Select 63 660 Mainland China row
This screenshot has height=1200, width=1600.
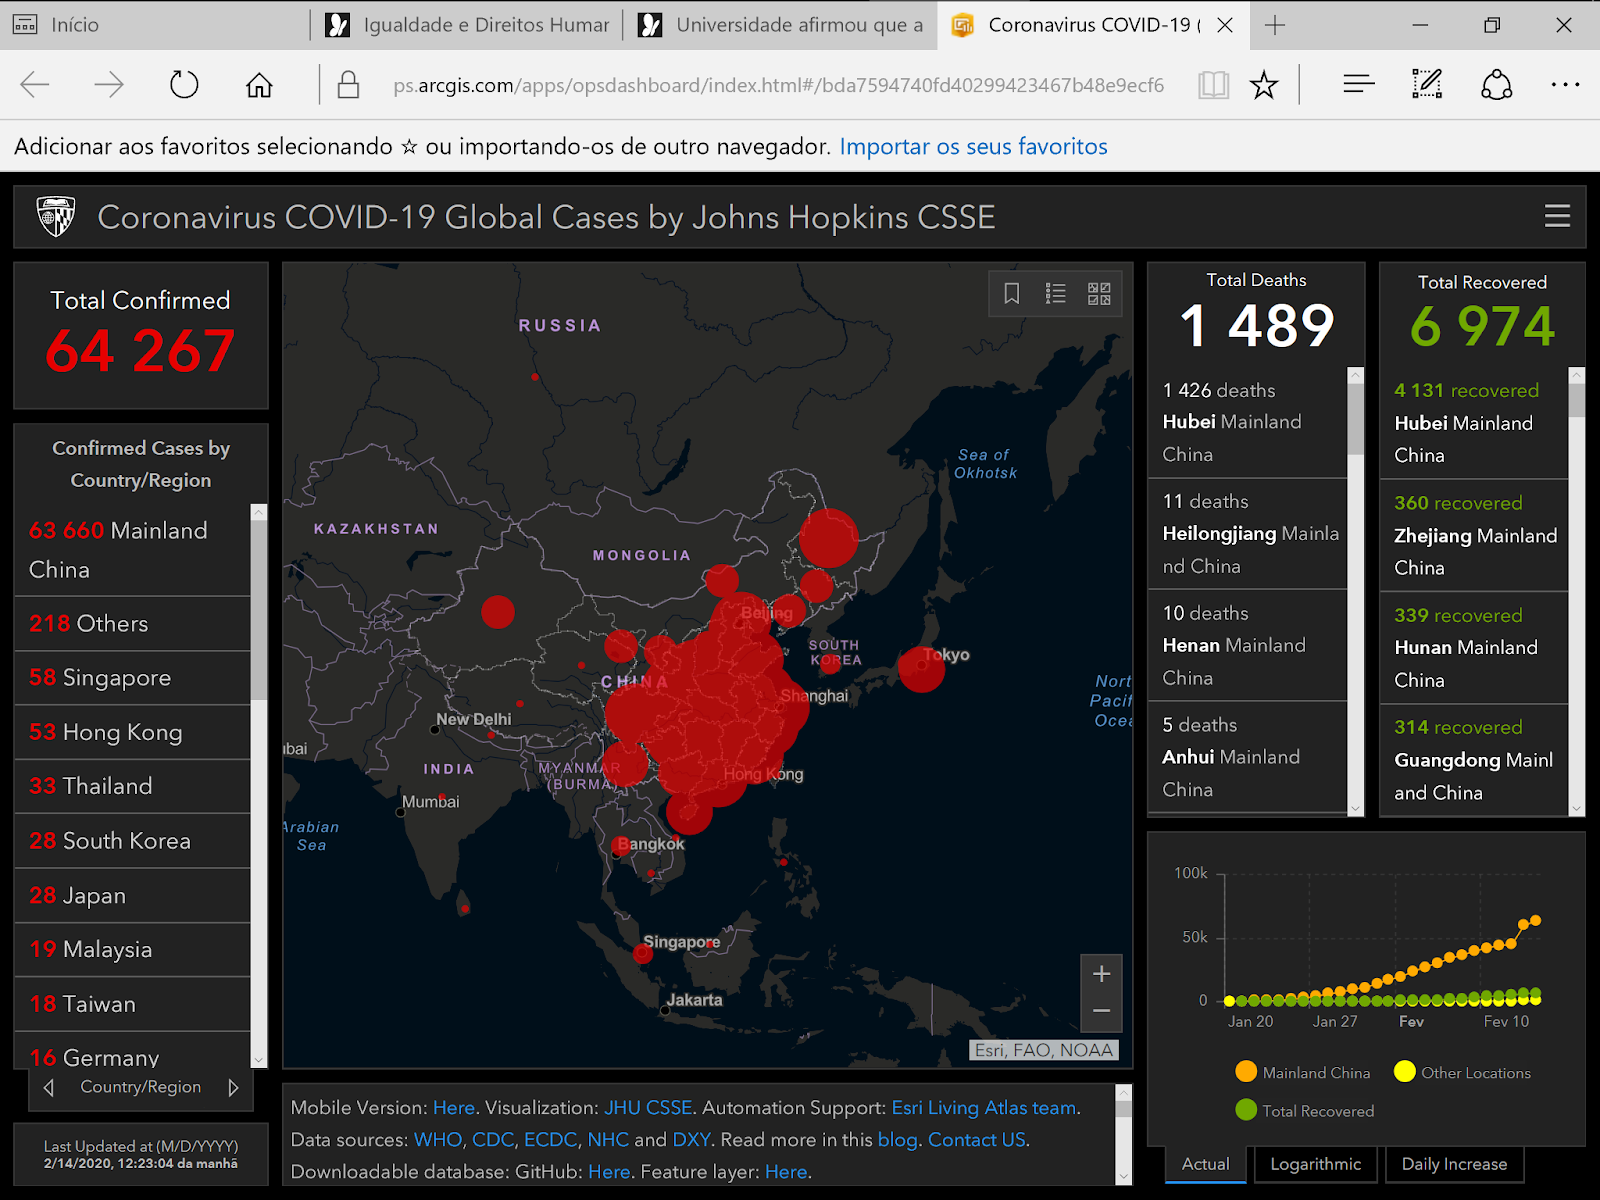[x=132, y=550]
